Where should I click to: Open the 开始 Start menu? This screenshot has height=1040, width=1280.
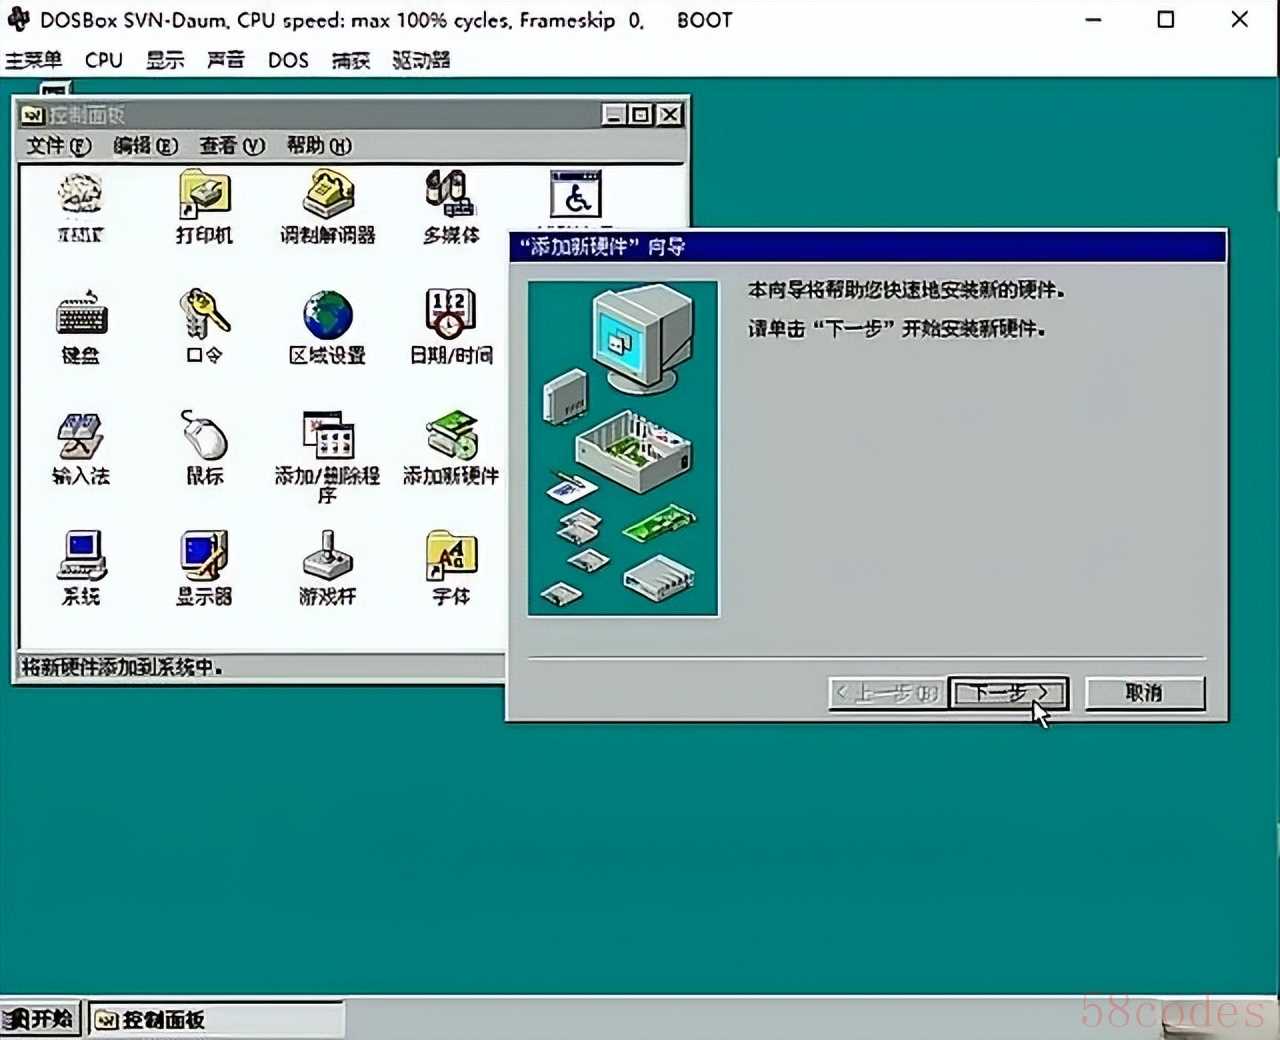click(x=40, y=1019)
